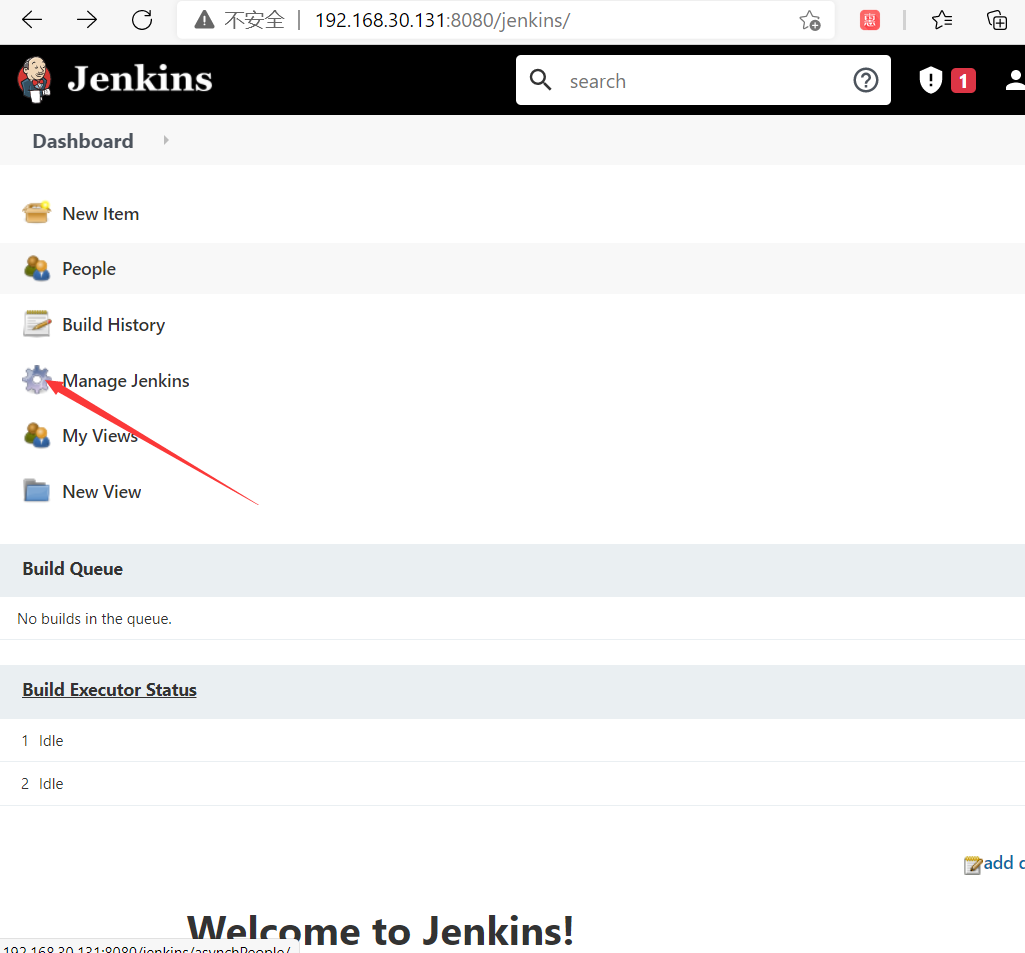Image resolution: width=1025 pixels, height=953 pixels.
Task: Click the browser Back arrow
Action: click(x=31, y=20)
